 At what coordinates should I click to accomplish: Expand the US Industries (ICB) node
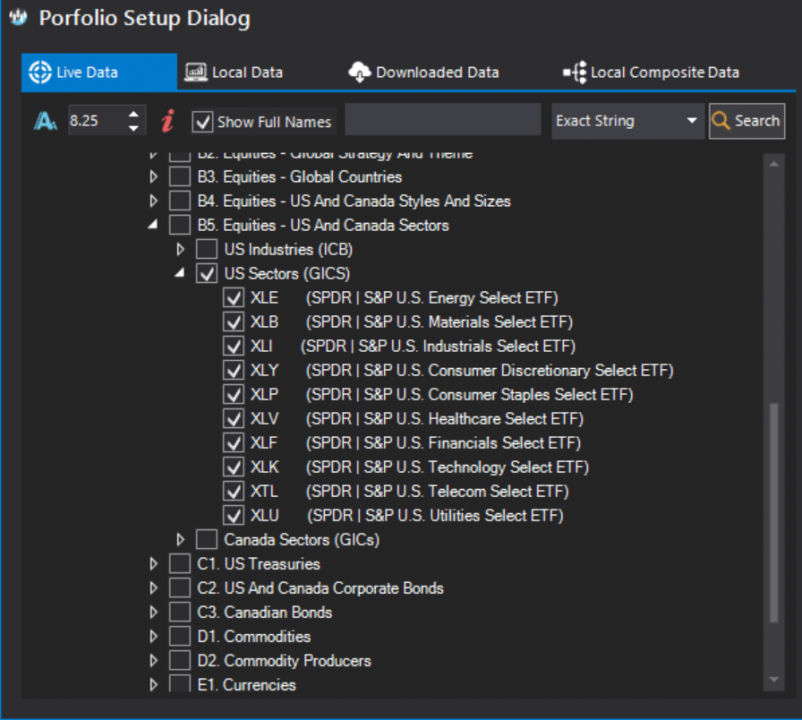(180, 249)
